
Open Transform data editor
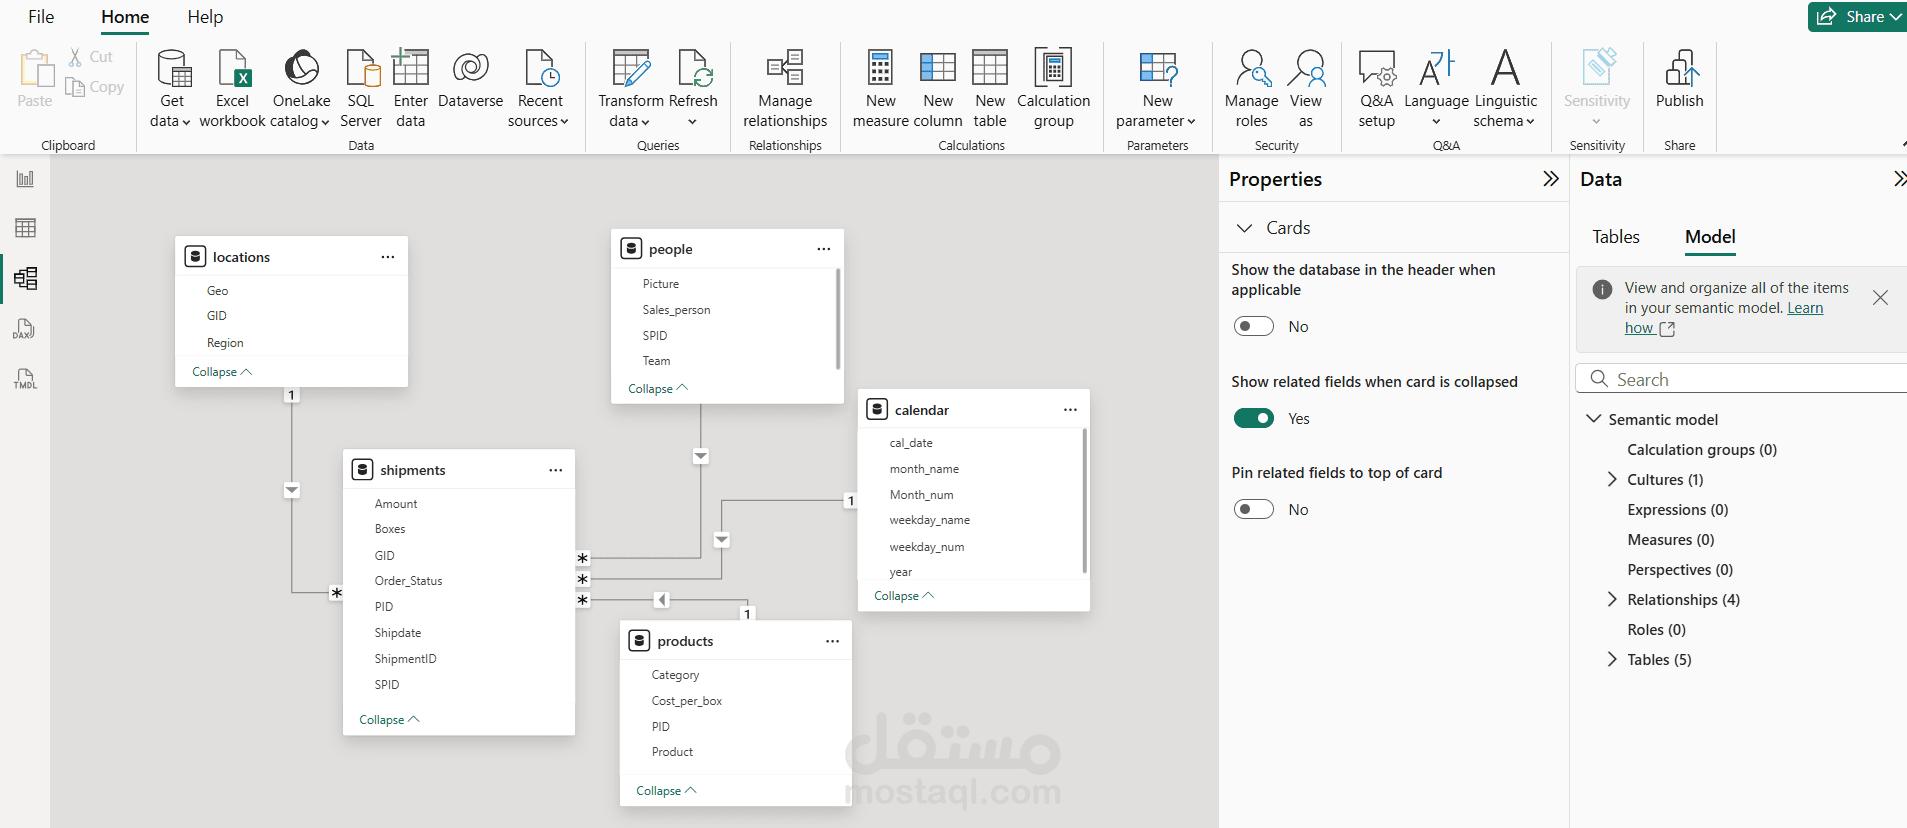(x=630, y=89)
